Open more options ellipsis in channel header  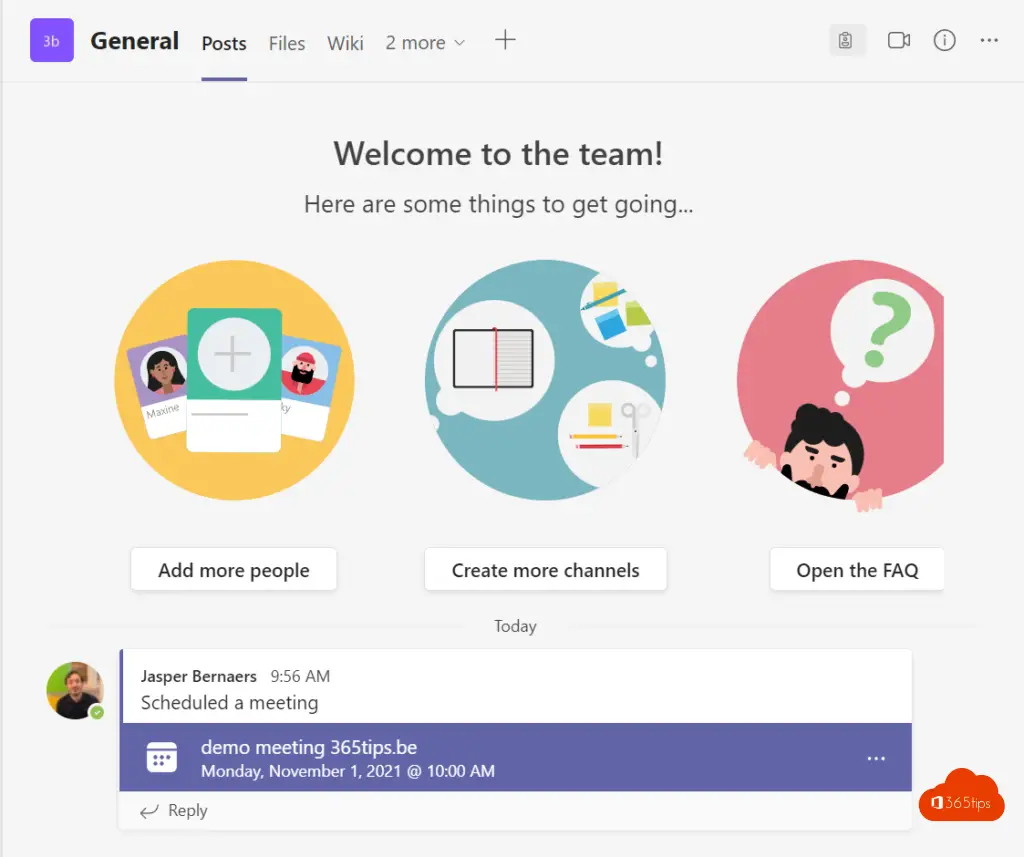(x=989, y=41)
